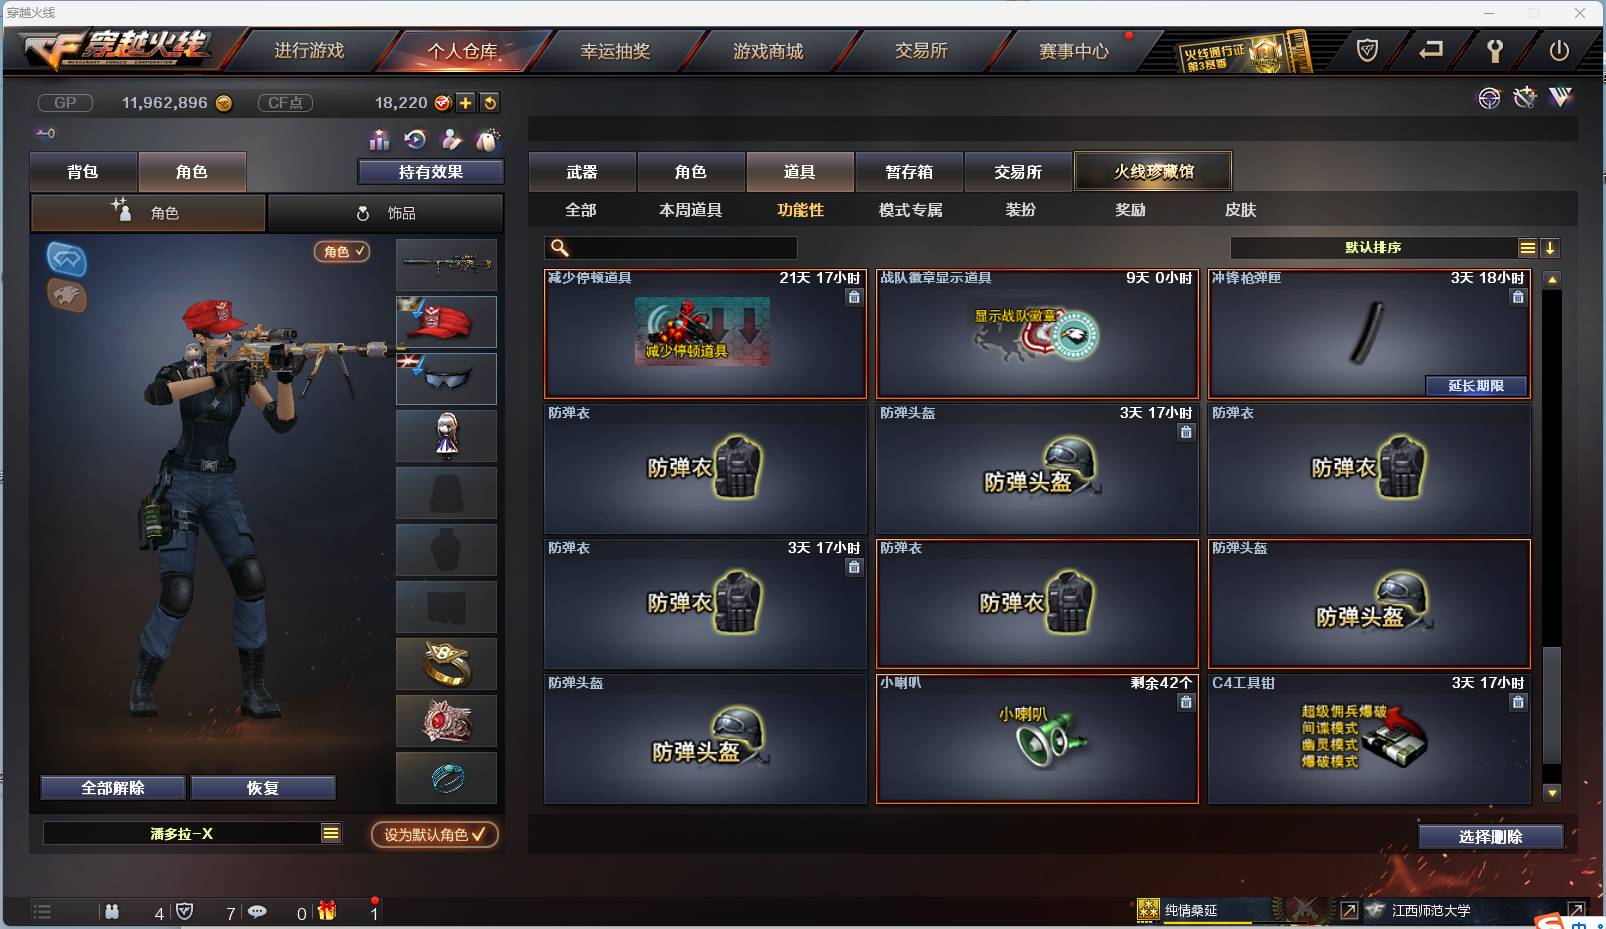Click the item search input field

click(671, 248)
